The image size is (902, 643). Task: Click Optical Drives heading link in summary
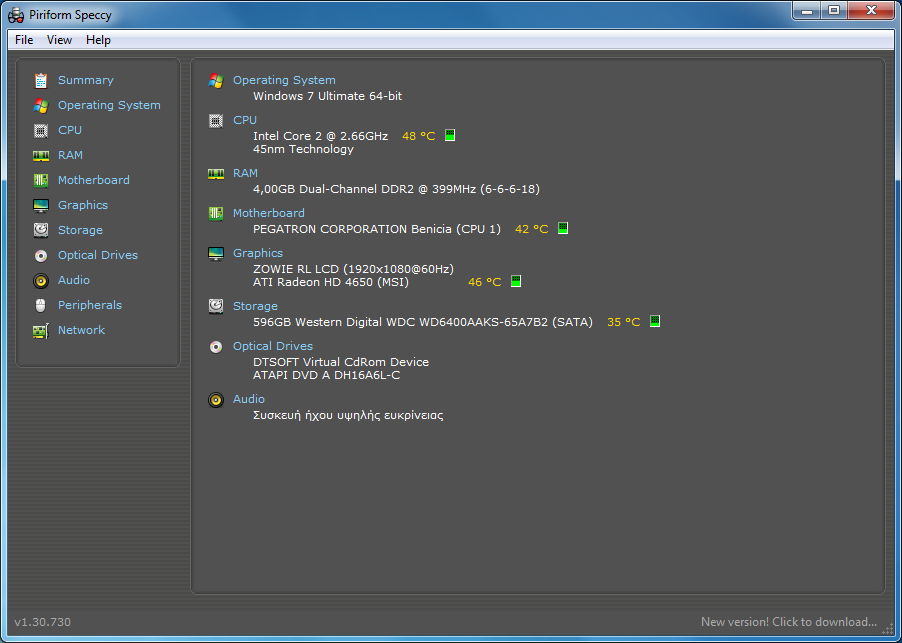click(273, 346)
